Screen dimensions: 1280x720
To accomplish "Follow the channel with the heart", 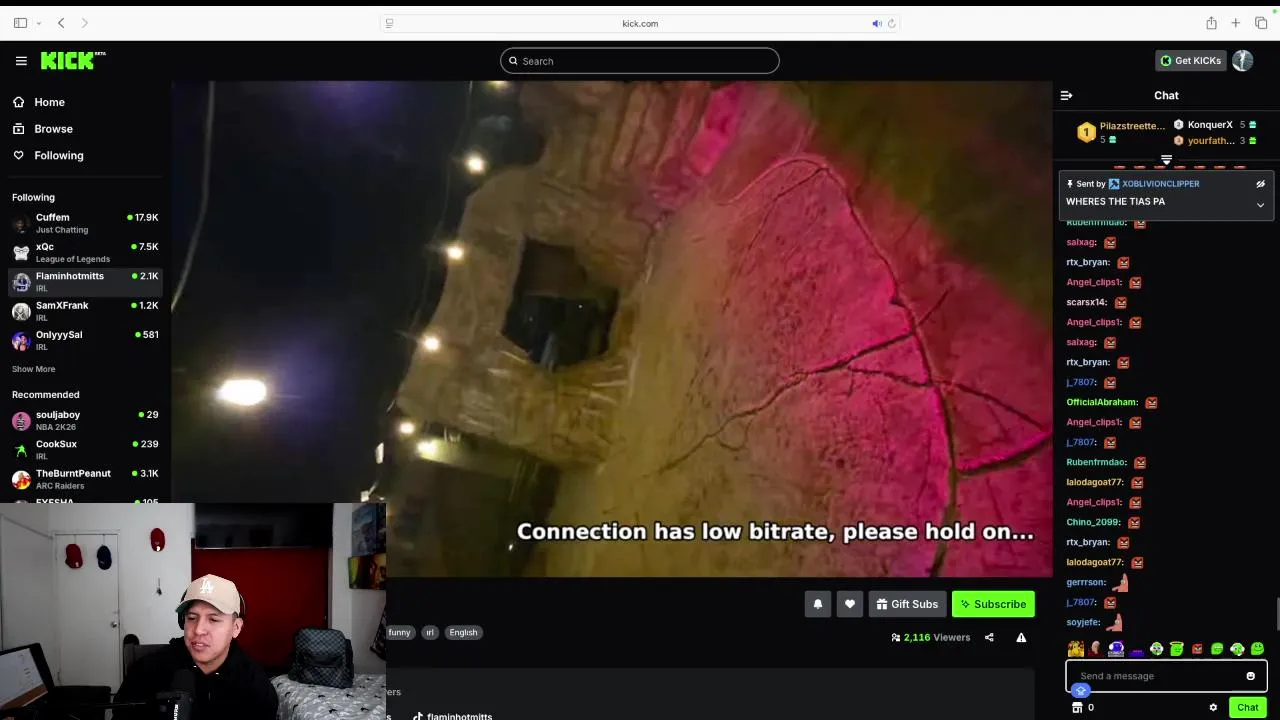I will (x=850, y=604).
